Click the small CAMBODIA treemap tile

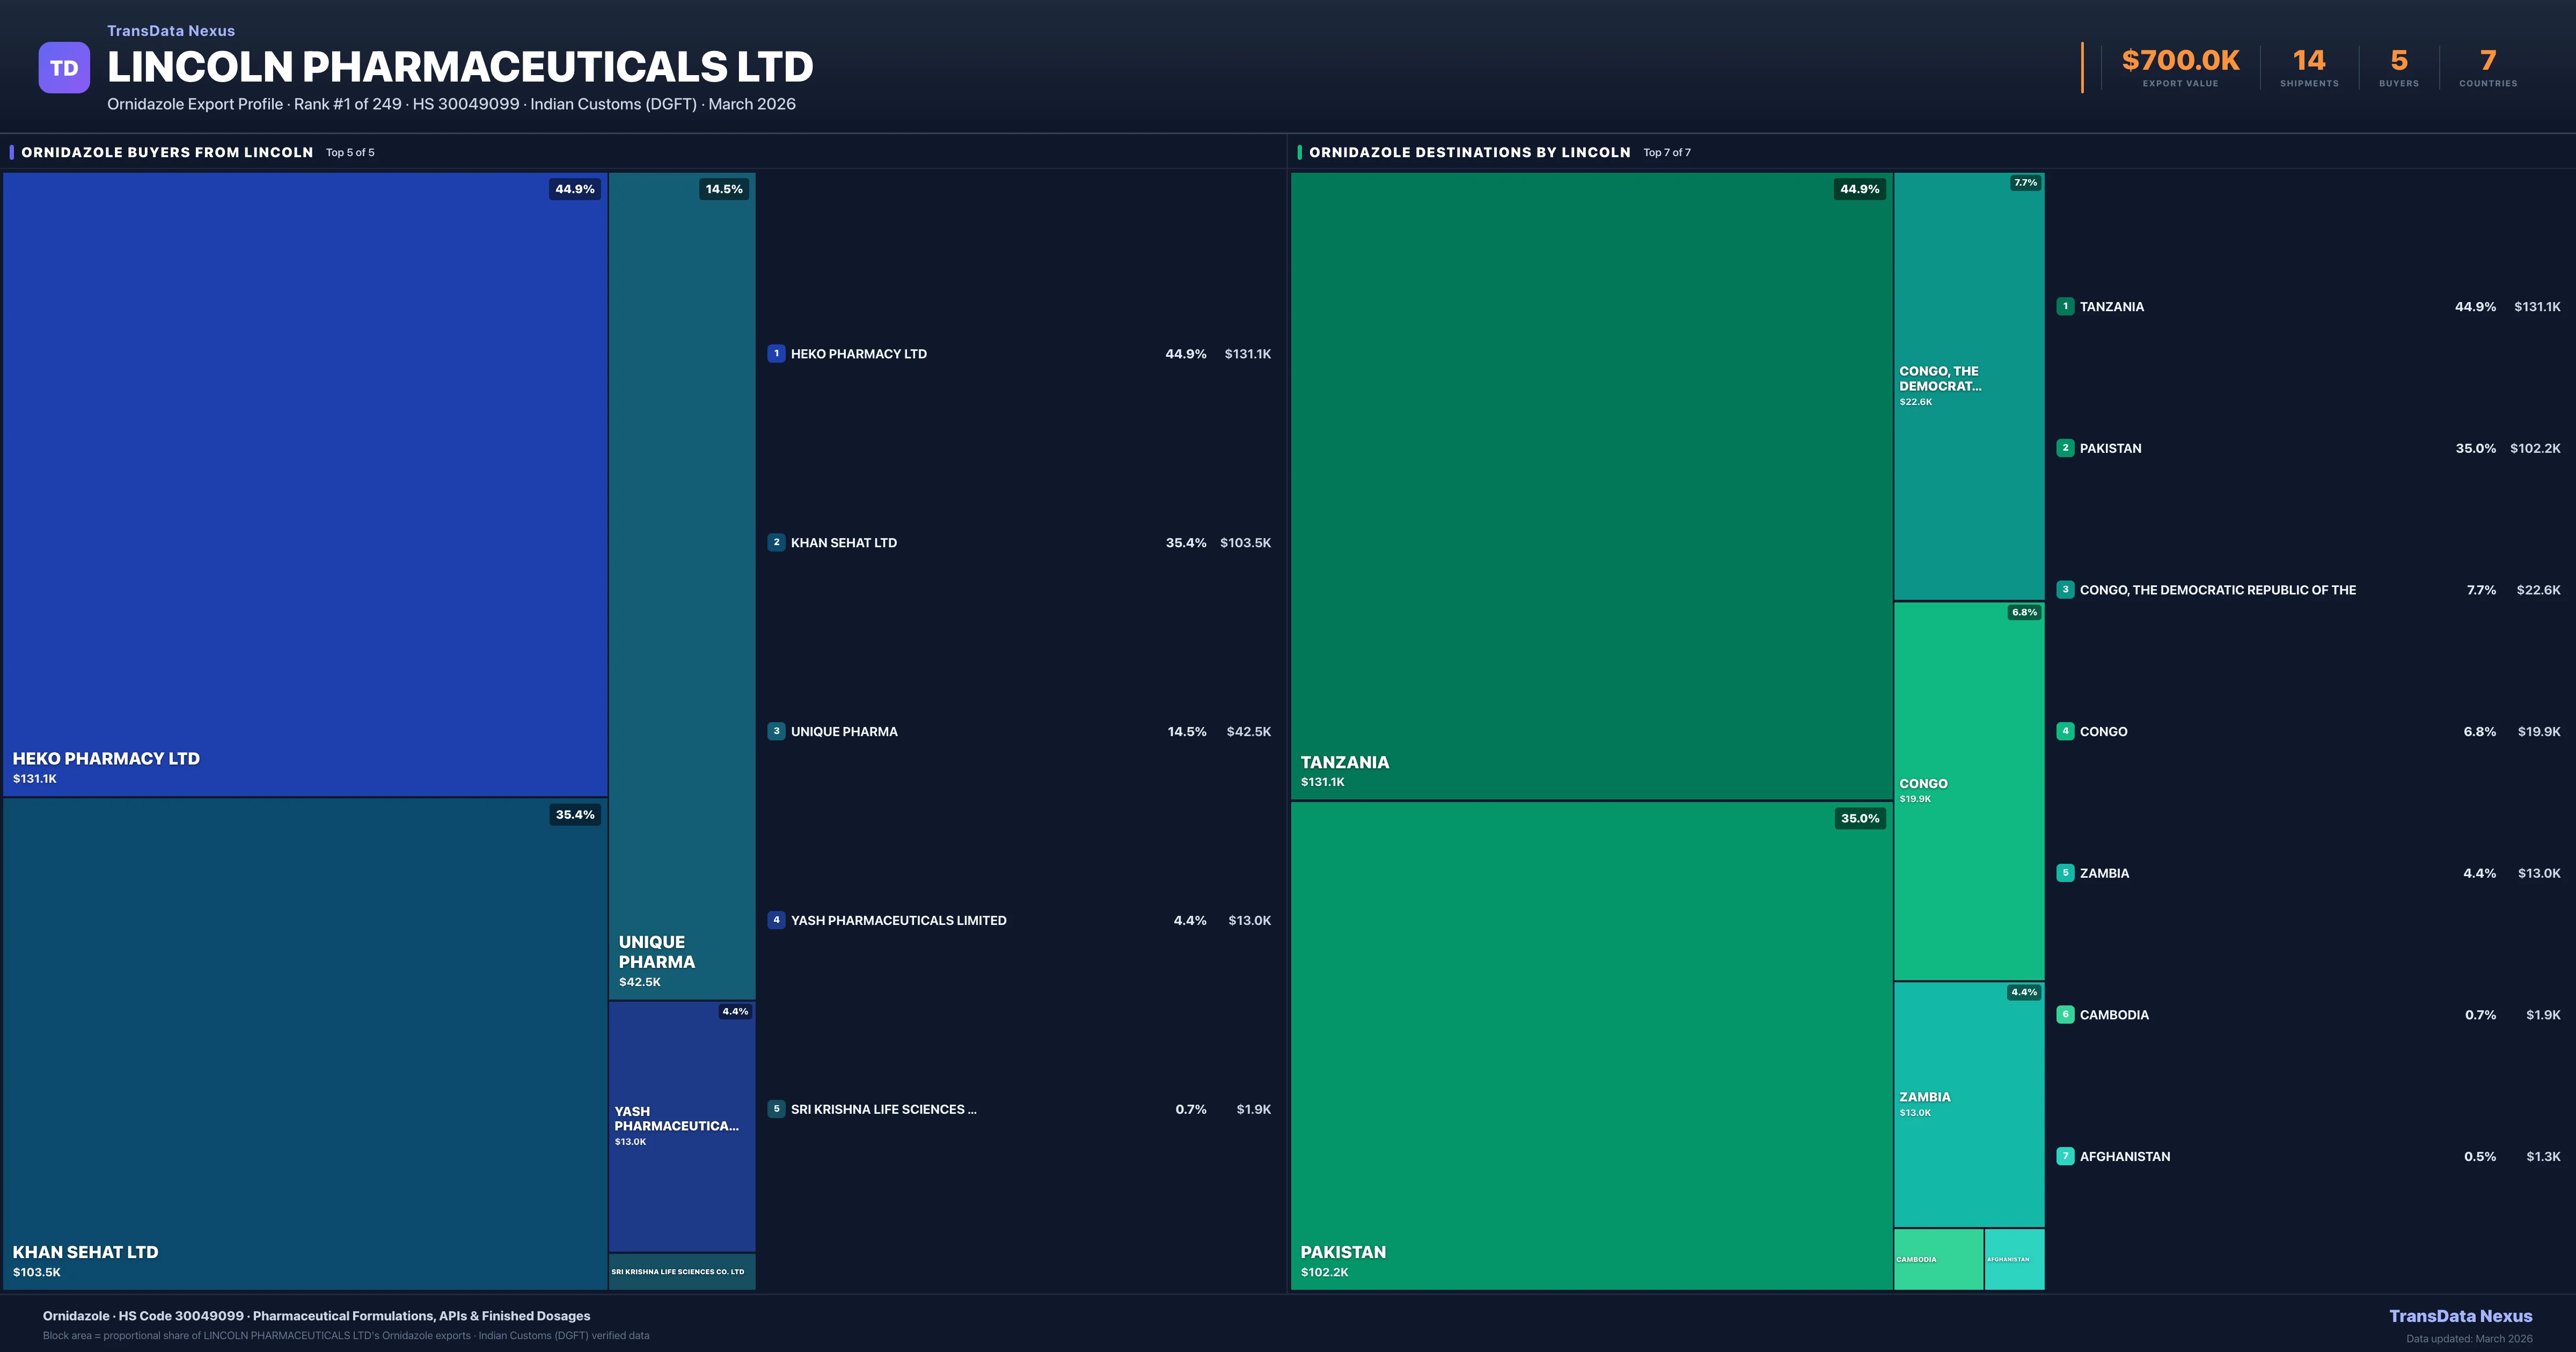pos(1938,1259)
